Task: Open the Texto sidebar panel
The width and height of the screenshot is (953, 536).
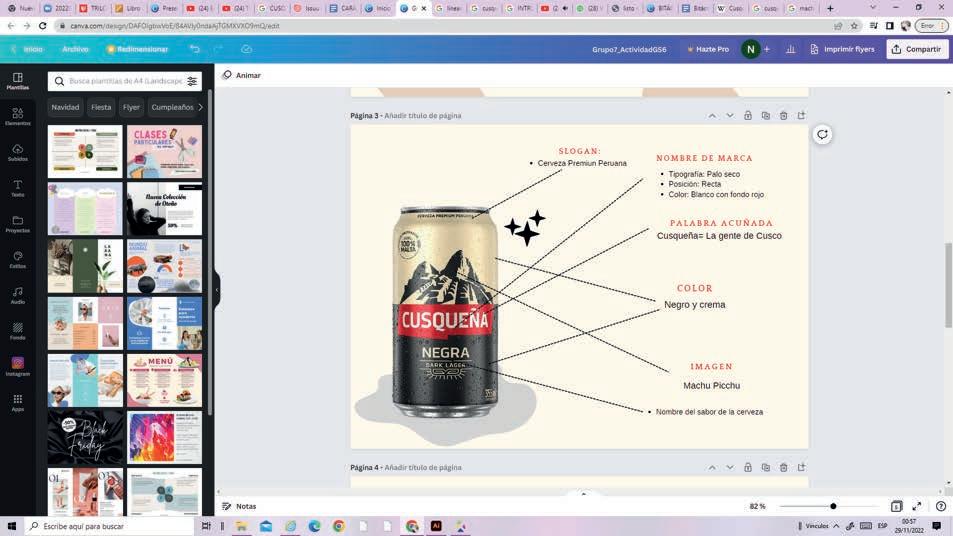Action: click(18, 188)
